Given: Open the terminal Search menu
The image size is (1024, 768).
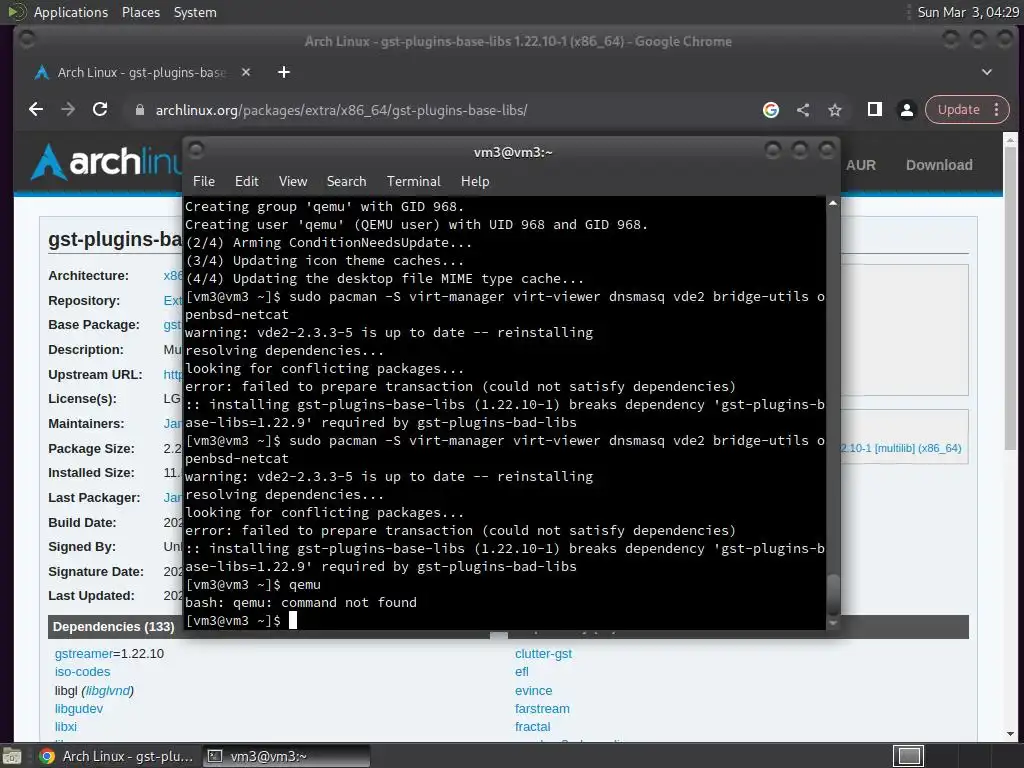Looking at the screenshot, I should click(346, 182).
